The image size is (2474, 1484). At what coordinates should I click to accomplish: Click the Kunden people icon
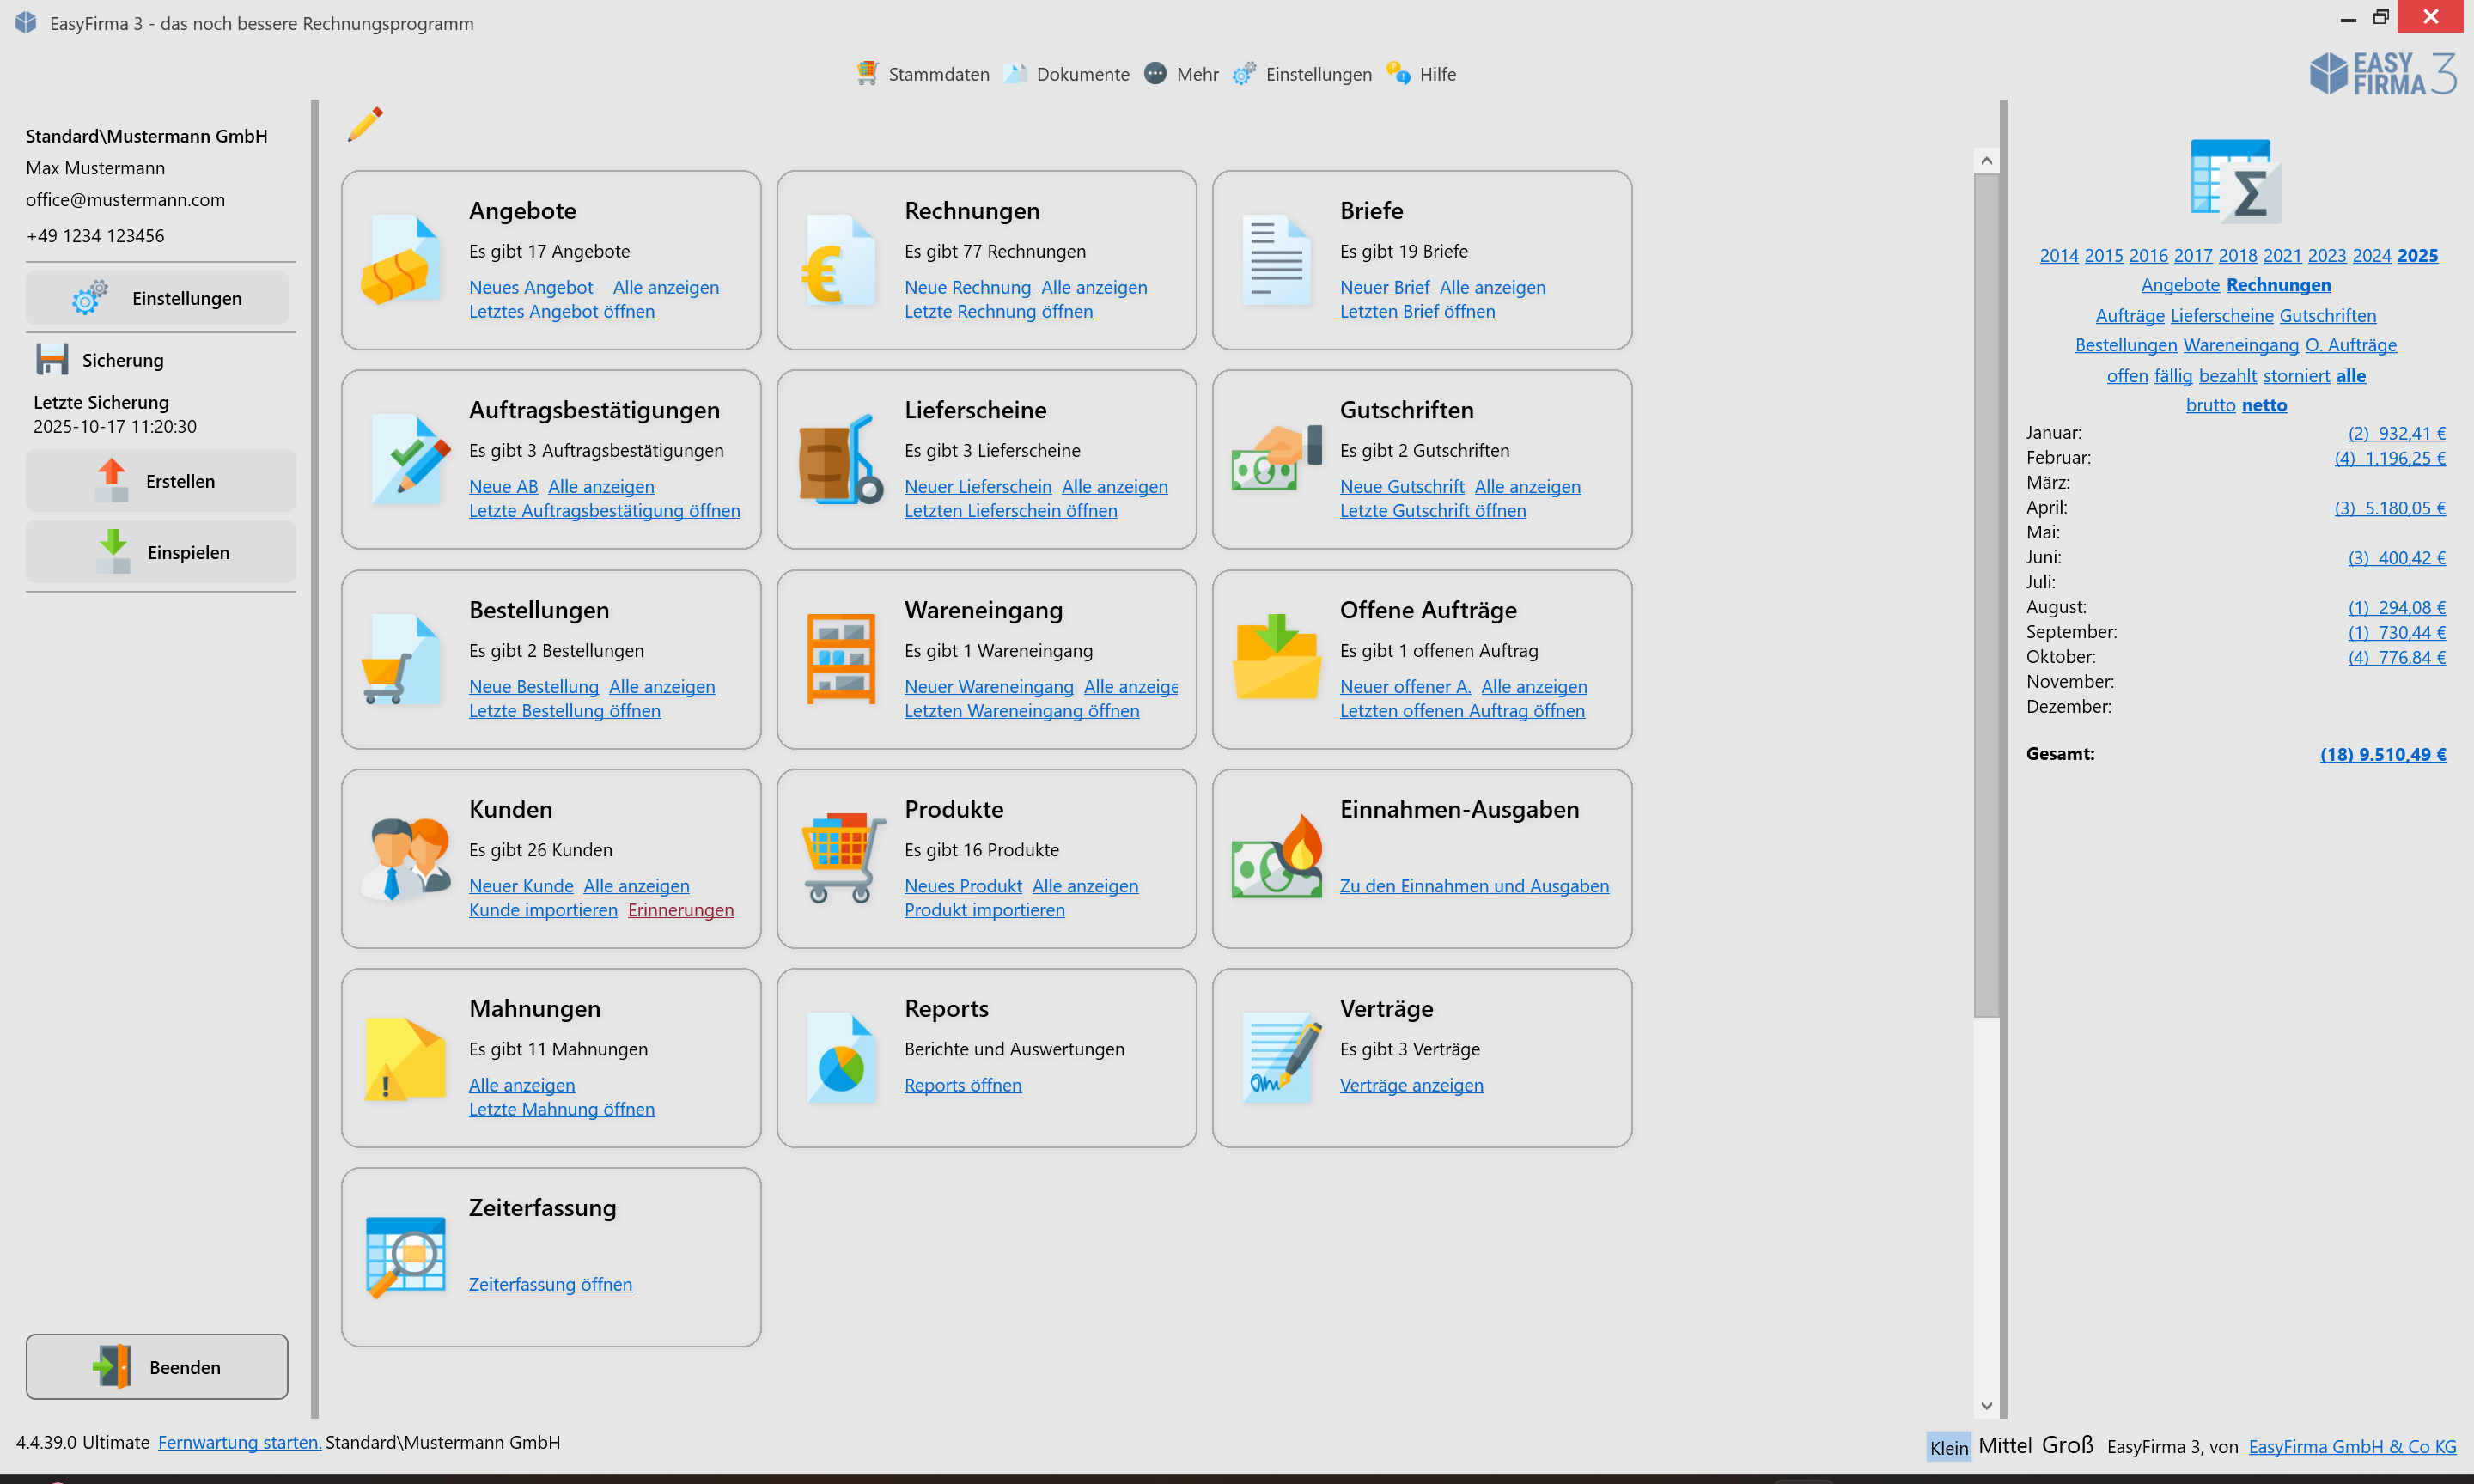(405, 858)
